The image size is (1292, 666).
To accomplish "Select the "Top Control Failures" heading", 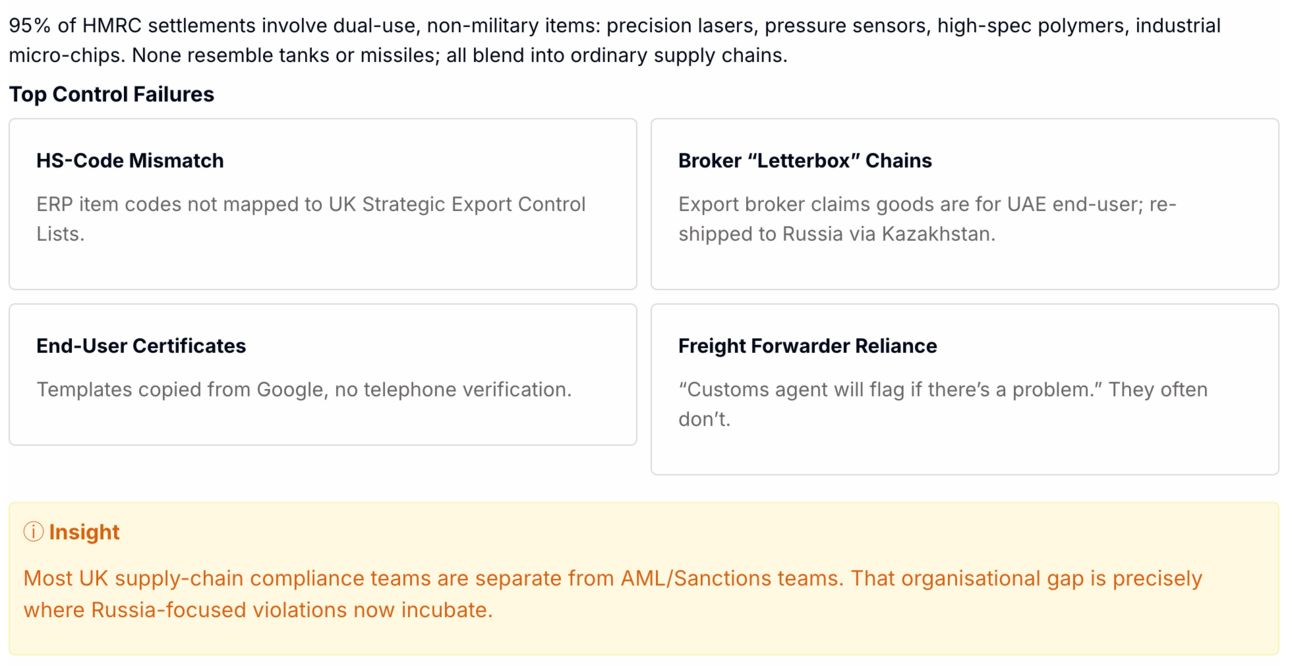I will point(111,94).
